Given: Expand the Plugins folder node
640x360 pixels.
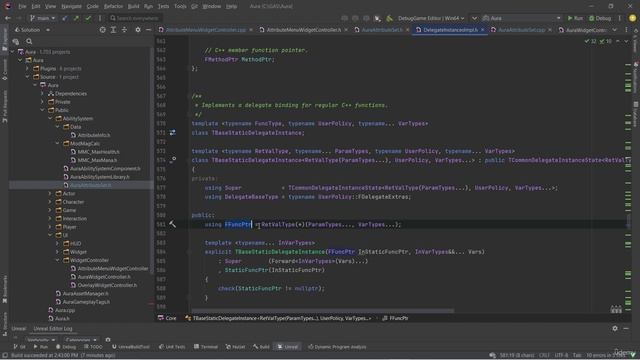Looking at the screenshot, I should (27, 69).
